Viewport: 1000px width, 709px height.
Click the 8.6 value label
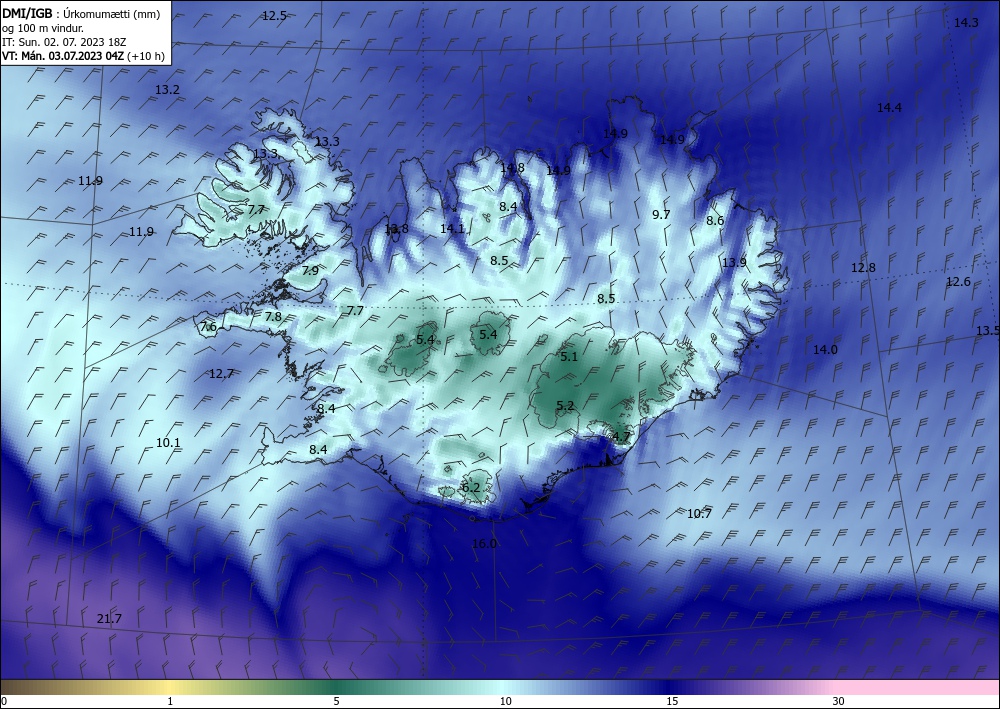pyautogui.click(x=715, y=221)
